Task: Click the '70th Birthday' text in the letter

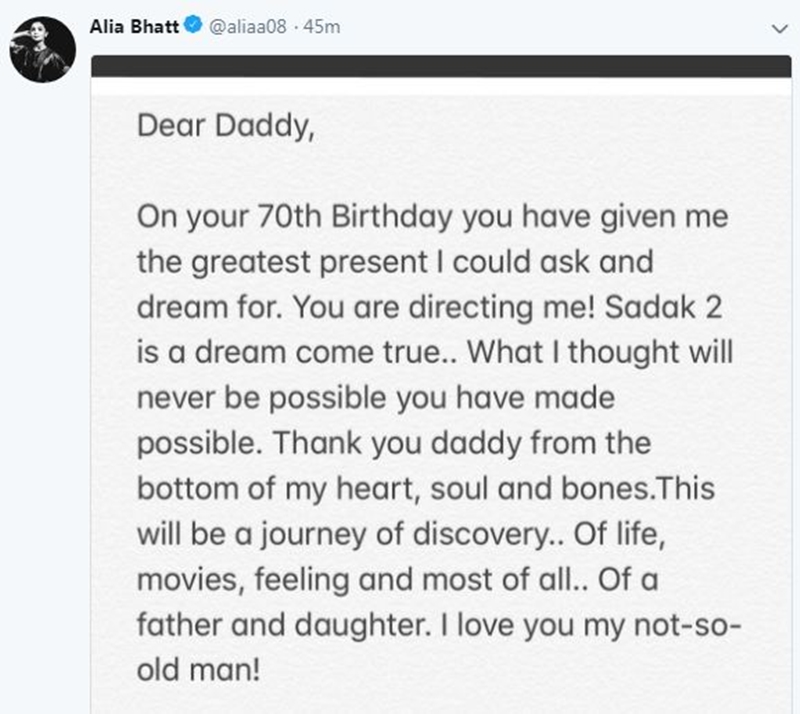Action: (x=355, y=216)
